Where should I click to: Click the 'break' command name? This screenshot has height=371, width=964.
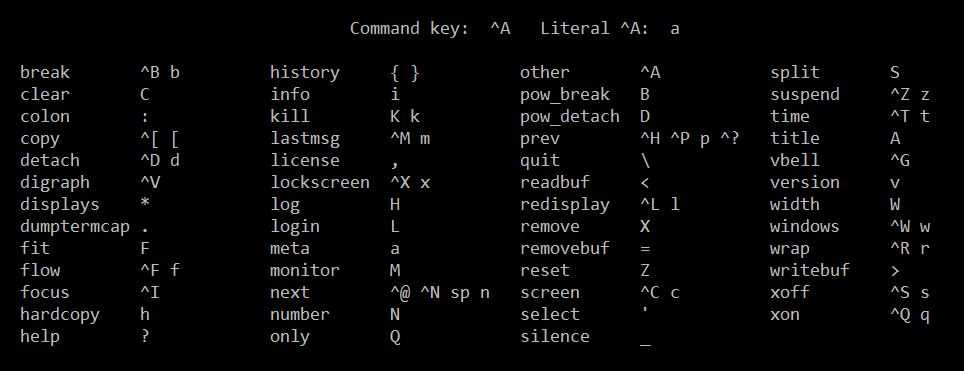tap(45, 73)
